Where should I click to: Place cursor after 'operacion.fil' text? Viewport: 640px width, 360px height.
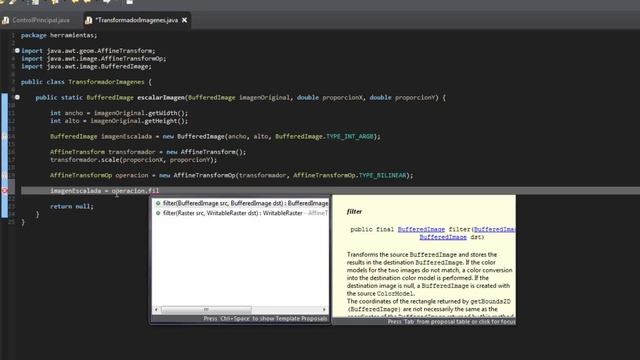pyautogui.click(x=160, y=191)
